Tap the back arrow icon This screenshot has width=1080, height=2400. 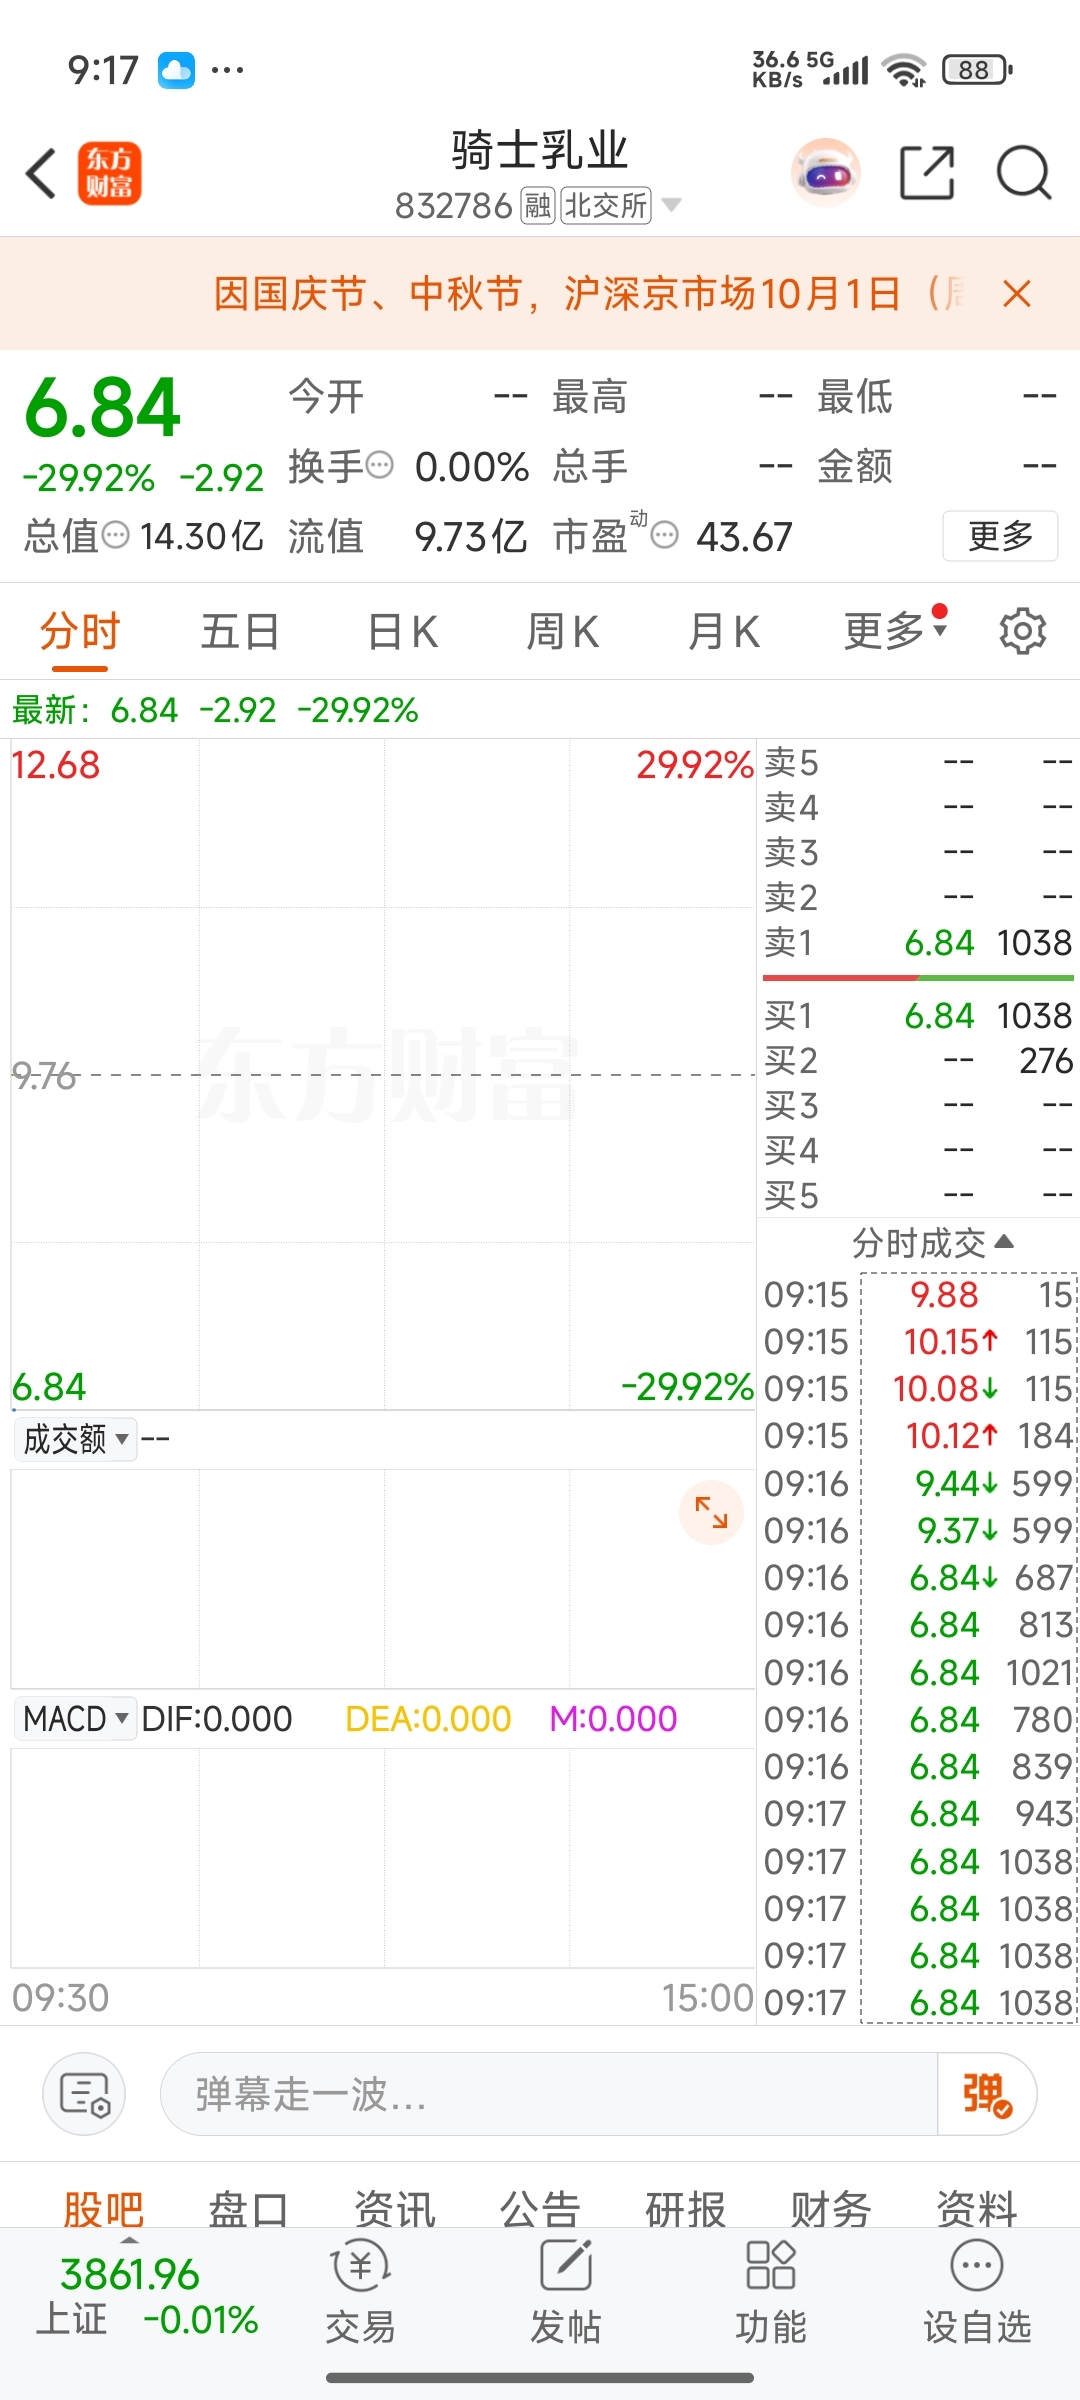click(x=41, y=174)
